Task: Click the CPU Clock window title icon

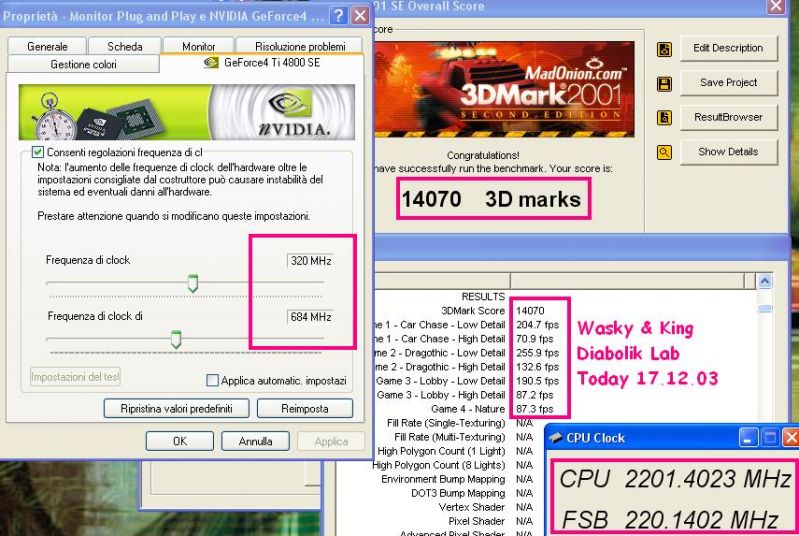Action: click(556, 438)
